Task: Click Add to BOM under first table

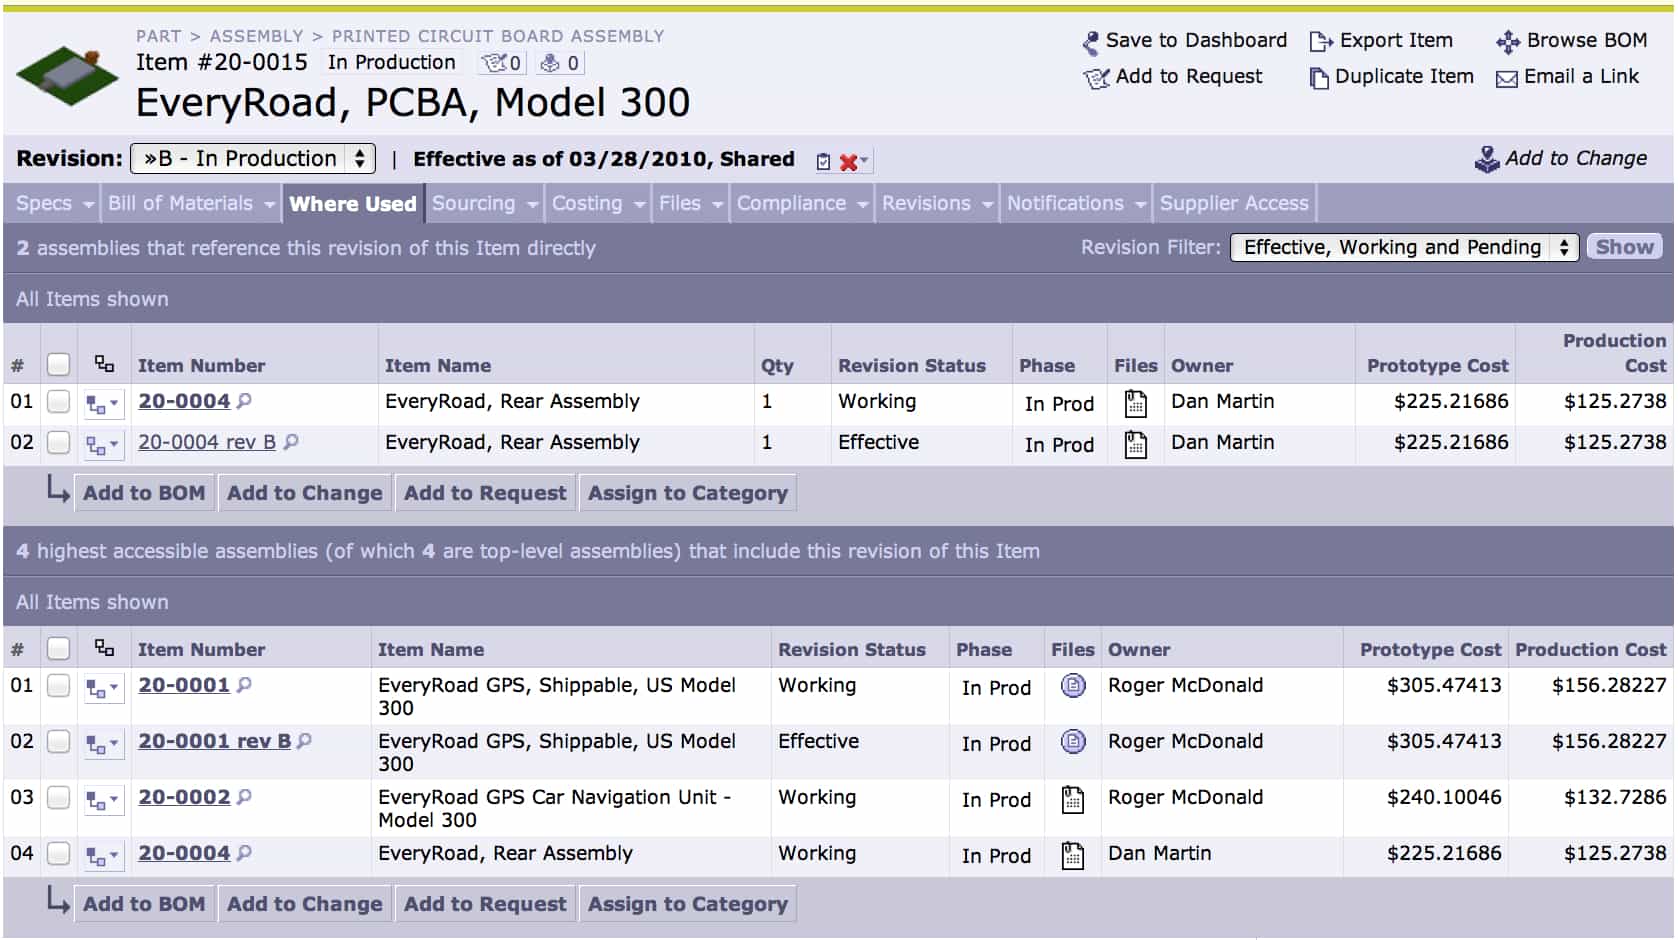Action: click(144, 493)
